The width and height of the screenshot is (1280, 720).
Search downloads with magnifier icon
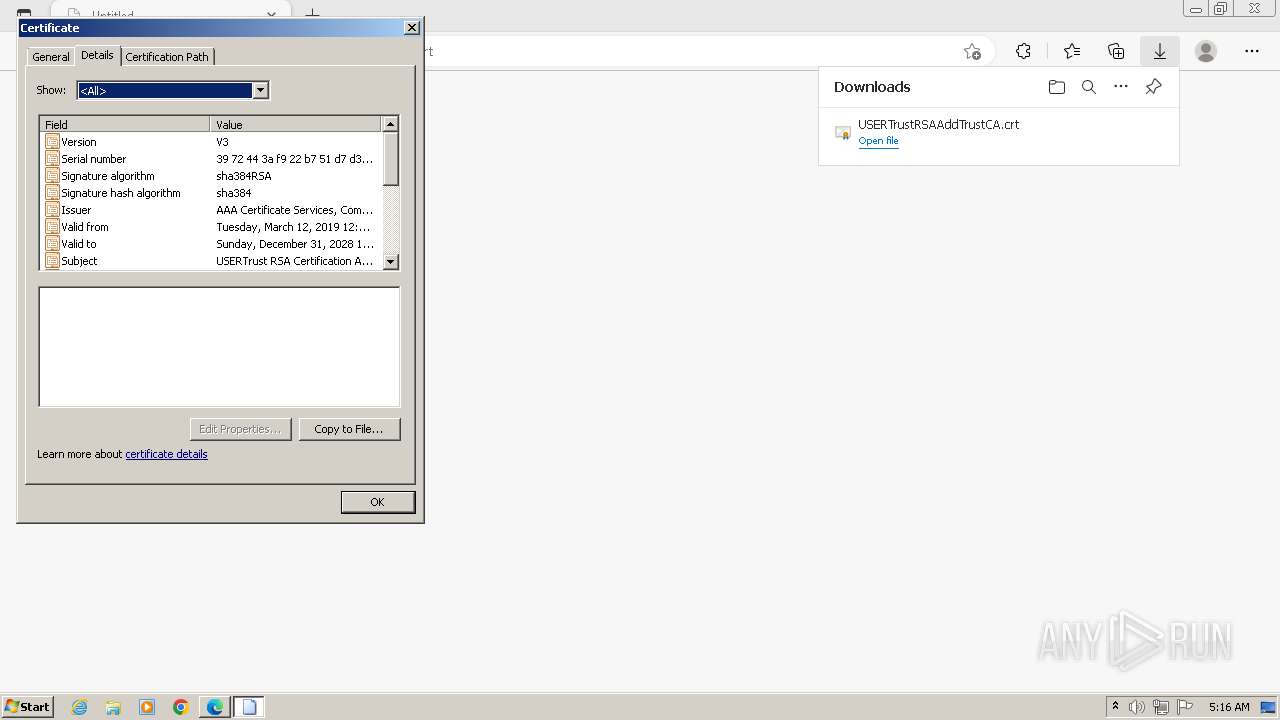pyautogui.click(x=1089, y=87)
